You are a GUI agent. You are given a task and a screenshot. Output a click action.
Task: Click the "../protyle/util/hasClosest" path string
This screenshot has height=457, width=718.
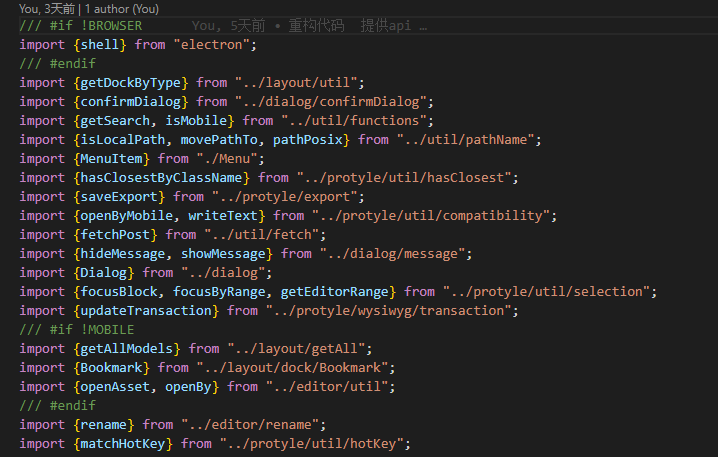[x=404, y=178]
